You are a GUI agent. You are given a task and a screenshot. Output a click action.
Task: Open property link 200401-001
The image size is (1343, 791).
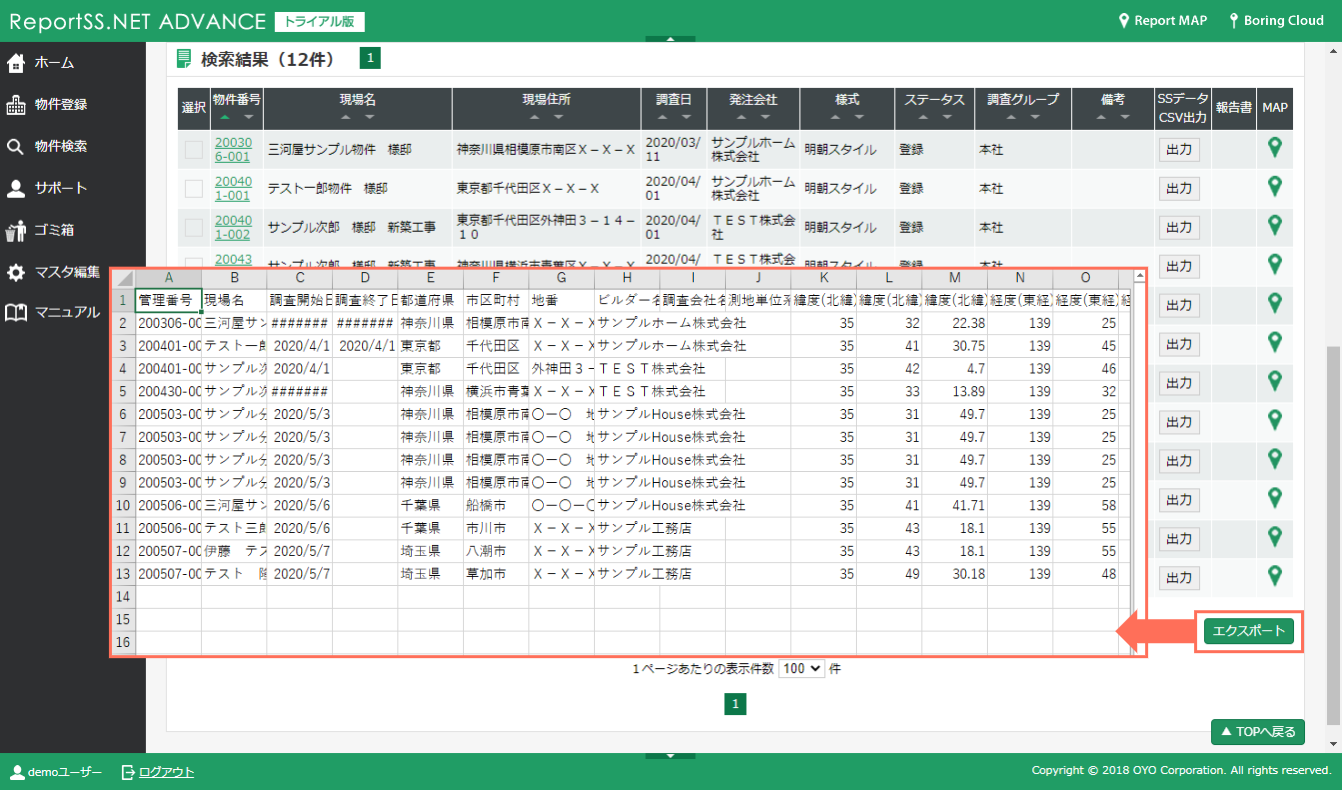pyautogui.click(x=233, y=189)
